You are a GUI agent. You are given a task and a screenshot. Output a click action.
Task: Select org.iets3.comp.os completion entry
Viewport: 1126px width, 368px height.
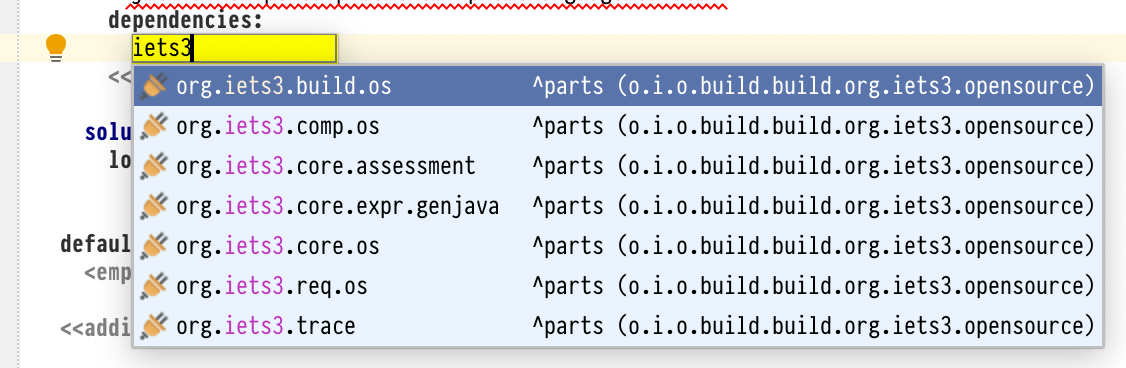[x=617, y=126]
